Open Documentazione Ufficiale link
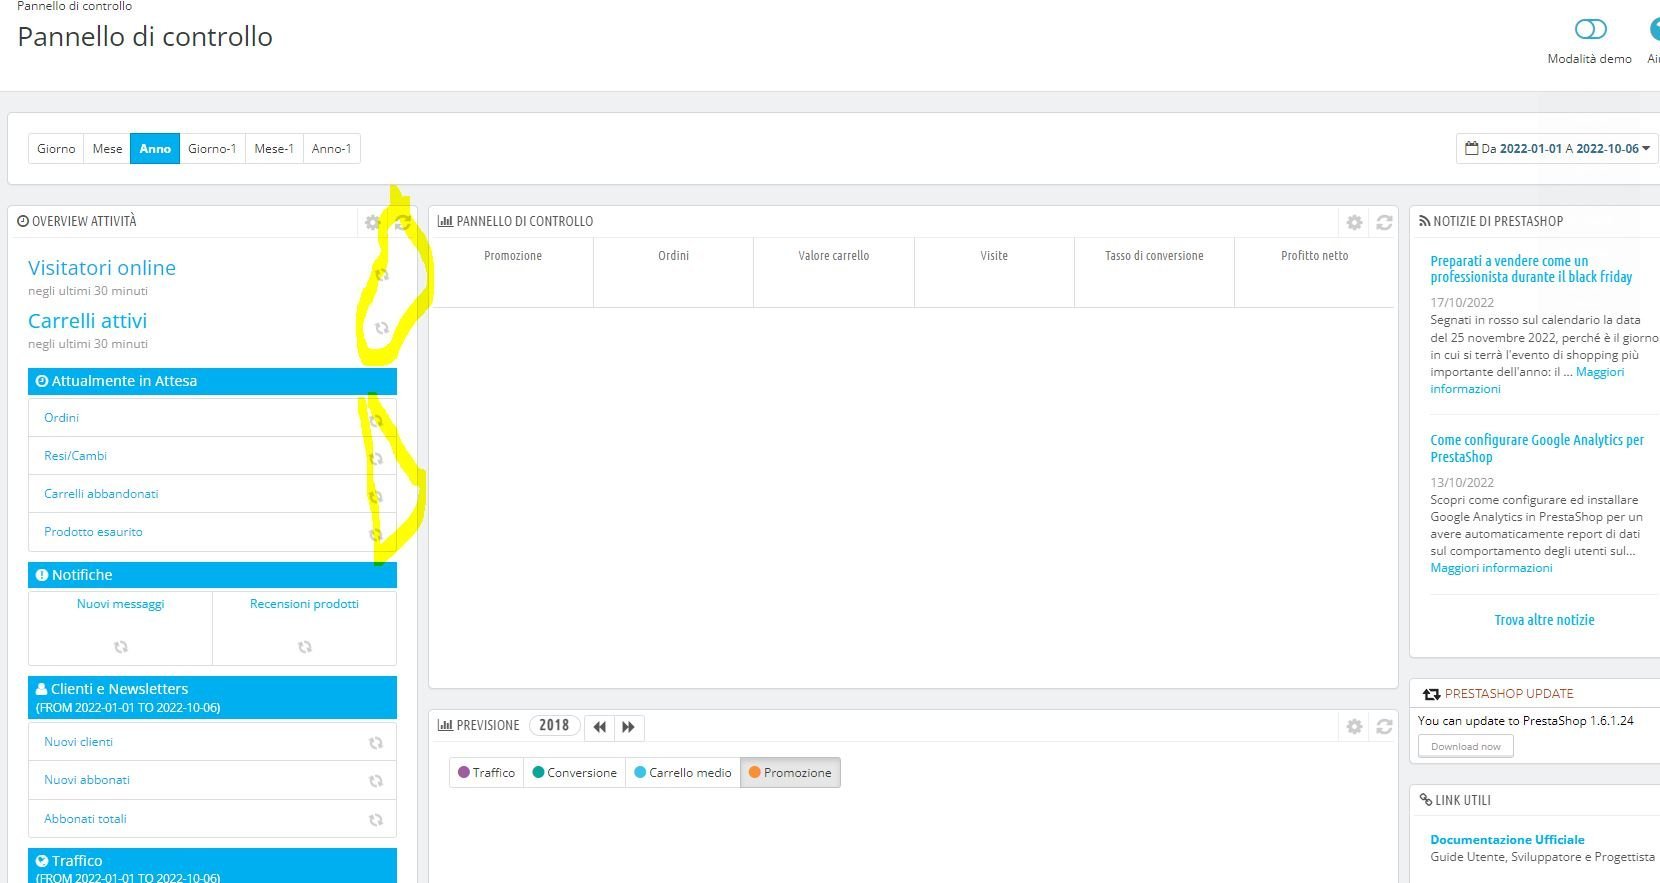 click(x=1507, y=840)
